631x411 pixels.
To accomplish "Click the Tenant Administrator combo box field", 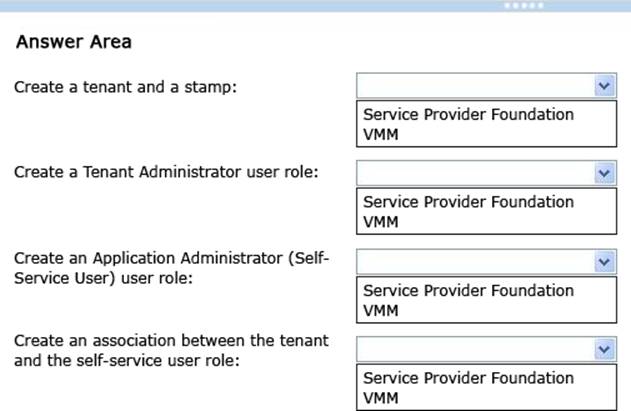I will pos(475,174).
